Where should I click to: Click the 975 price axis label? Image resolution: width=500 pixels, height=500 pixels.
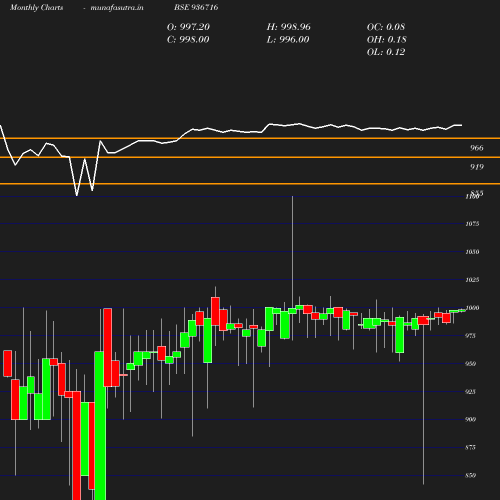pos(470,336)
